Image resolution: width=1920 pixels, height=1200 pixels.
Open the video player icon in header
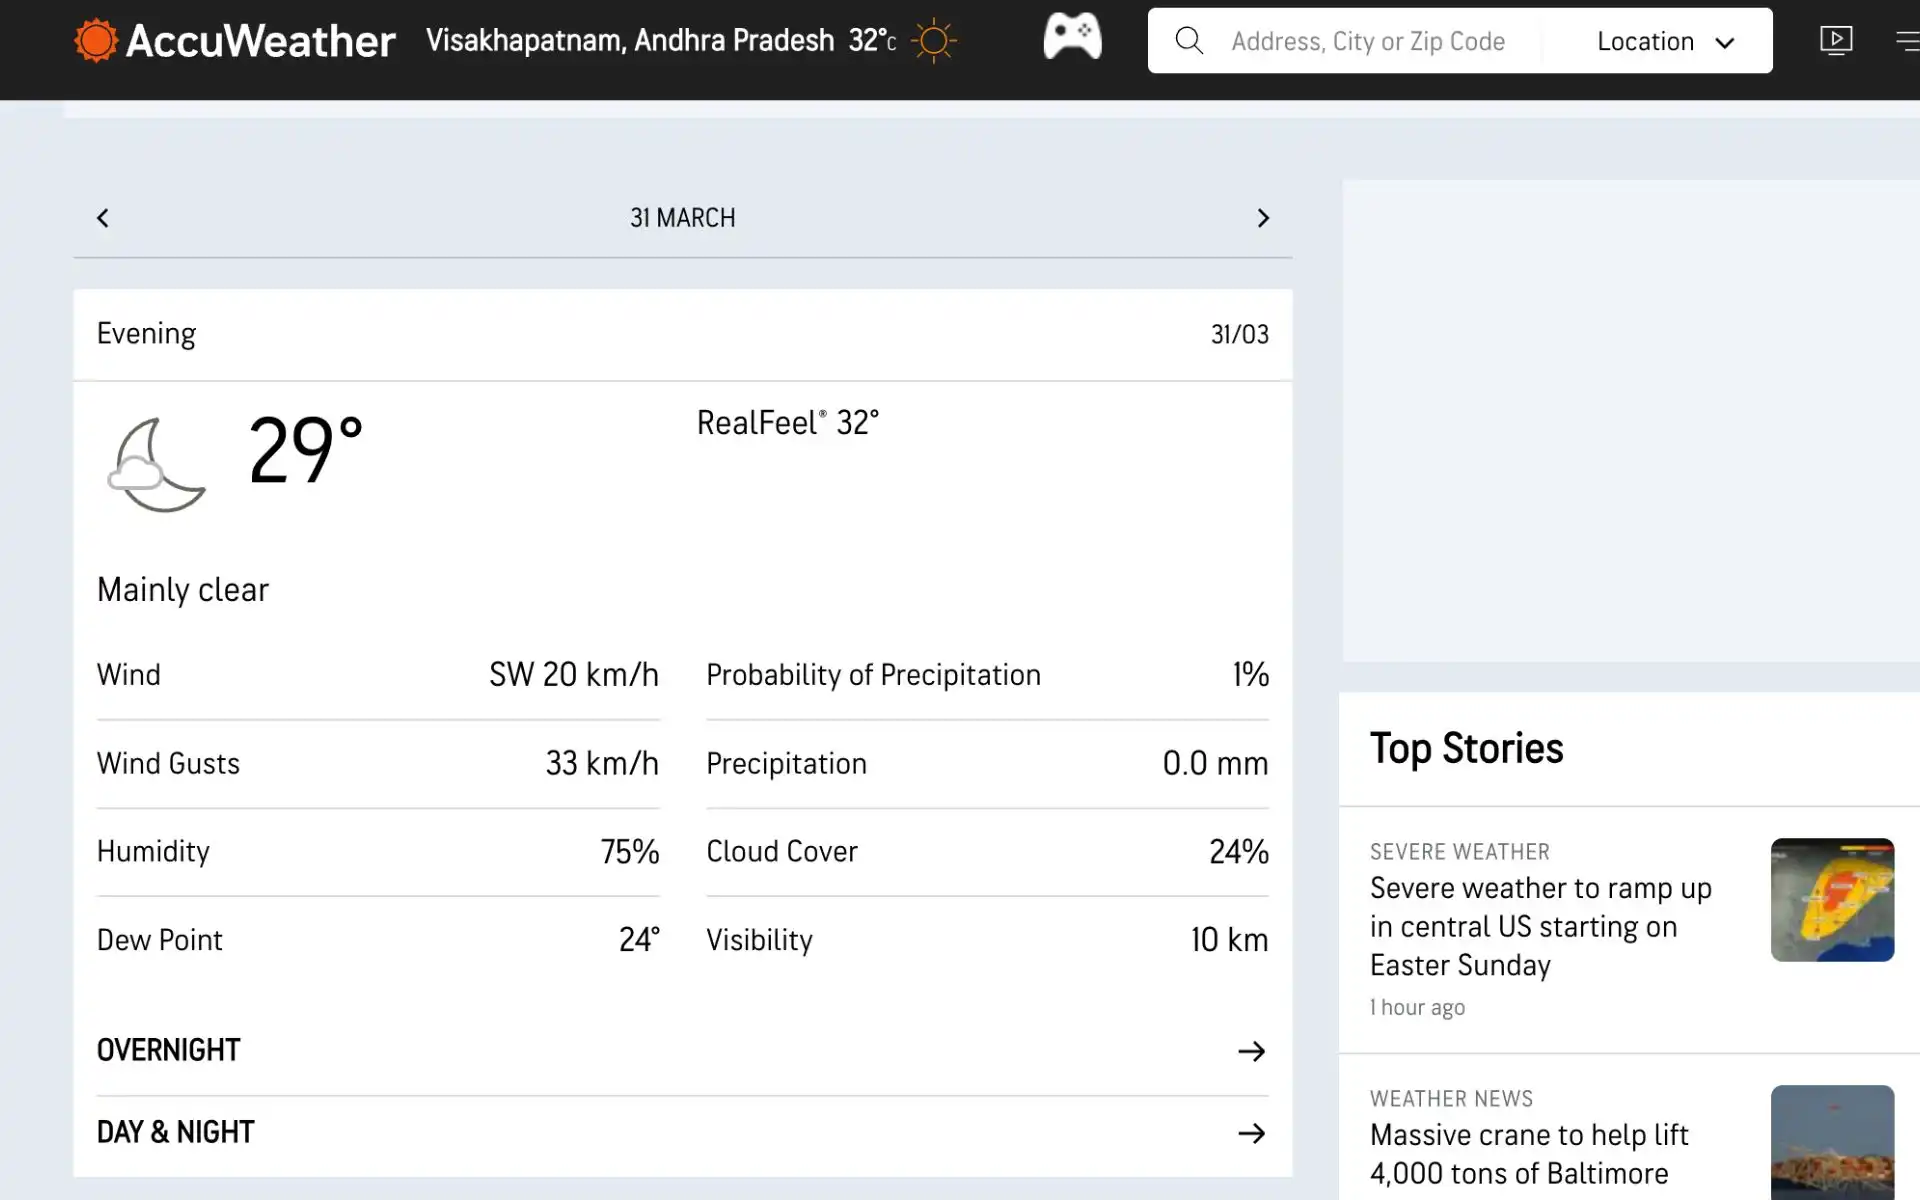click(x=1836, y=40)
